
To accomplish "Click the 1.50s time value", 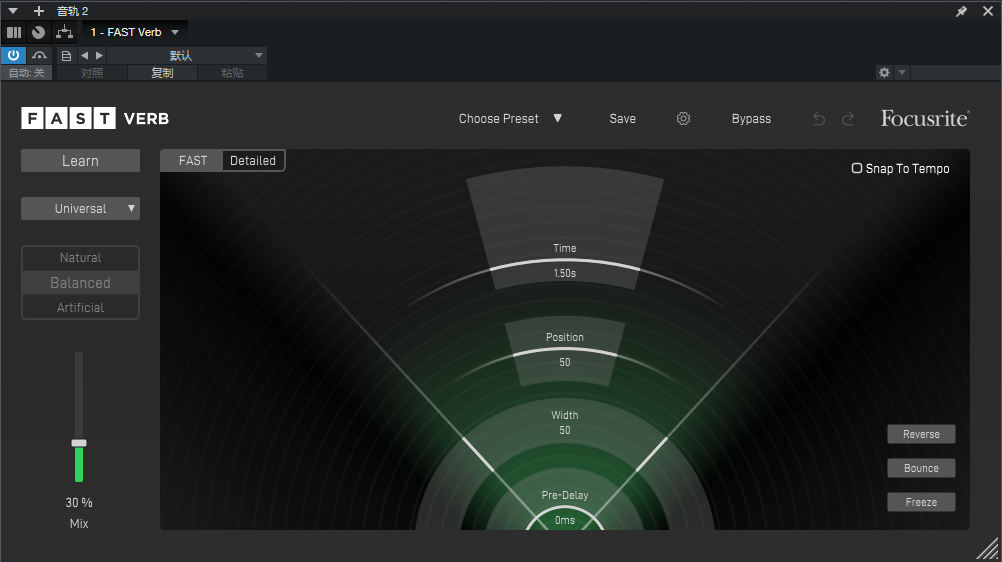I will [565, 273].
